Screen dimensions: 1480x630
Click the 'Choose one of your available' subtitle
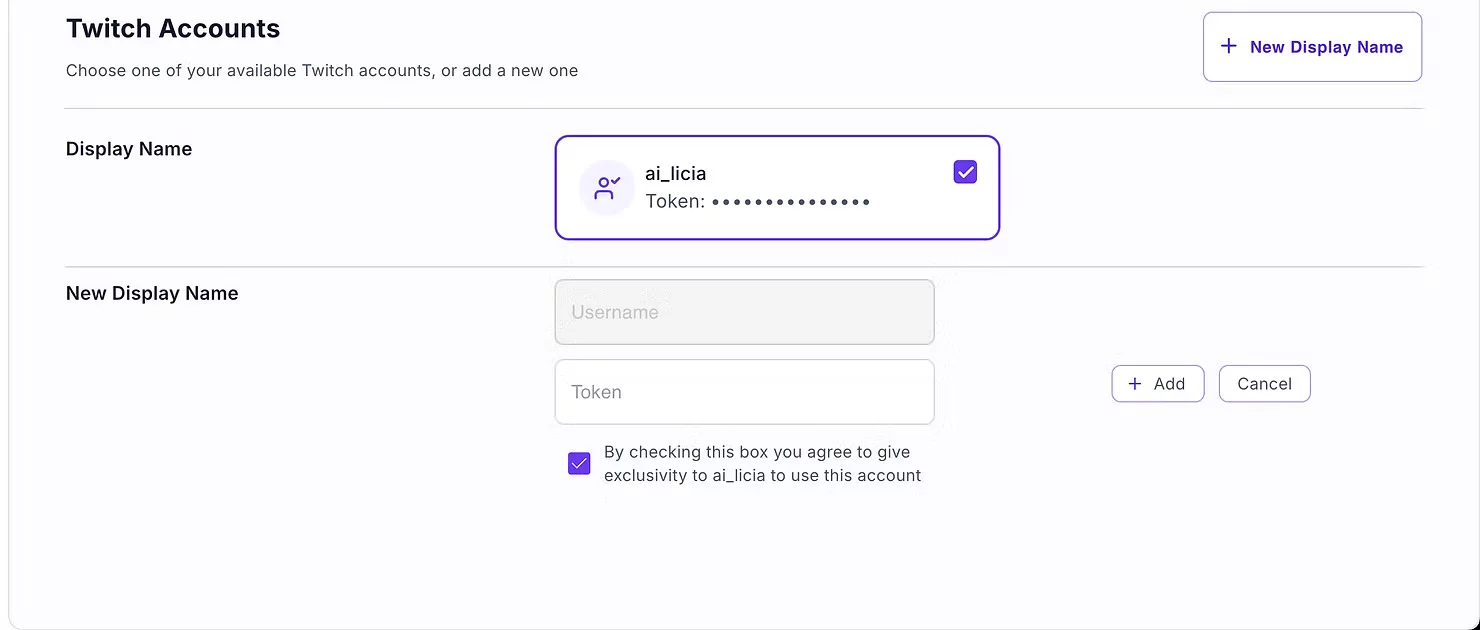(x=321, y=71)
